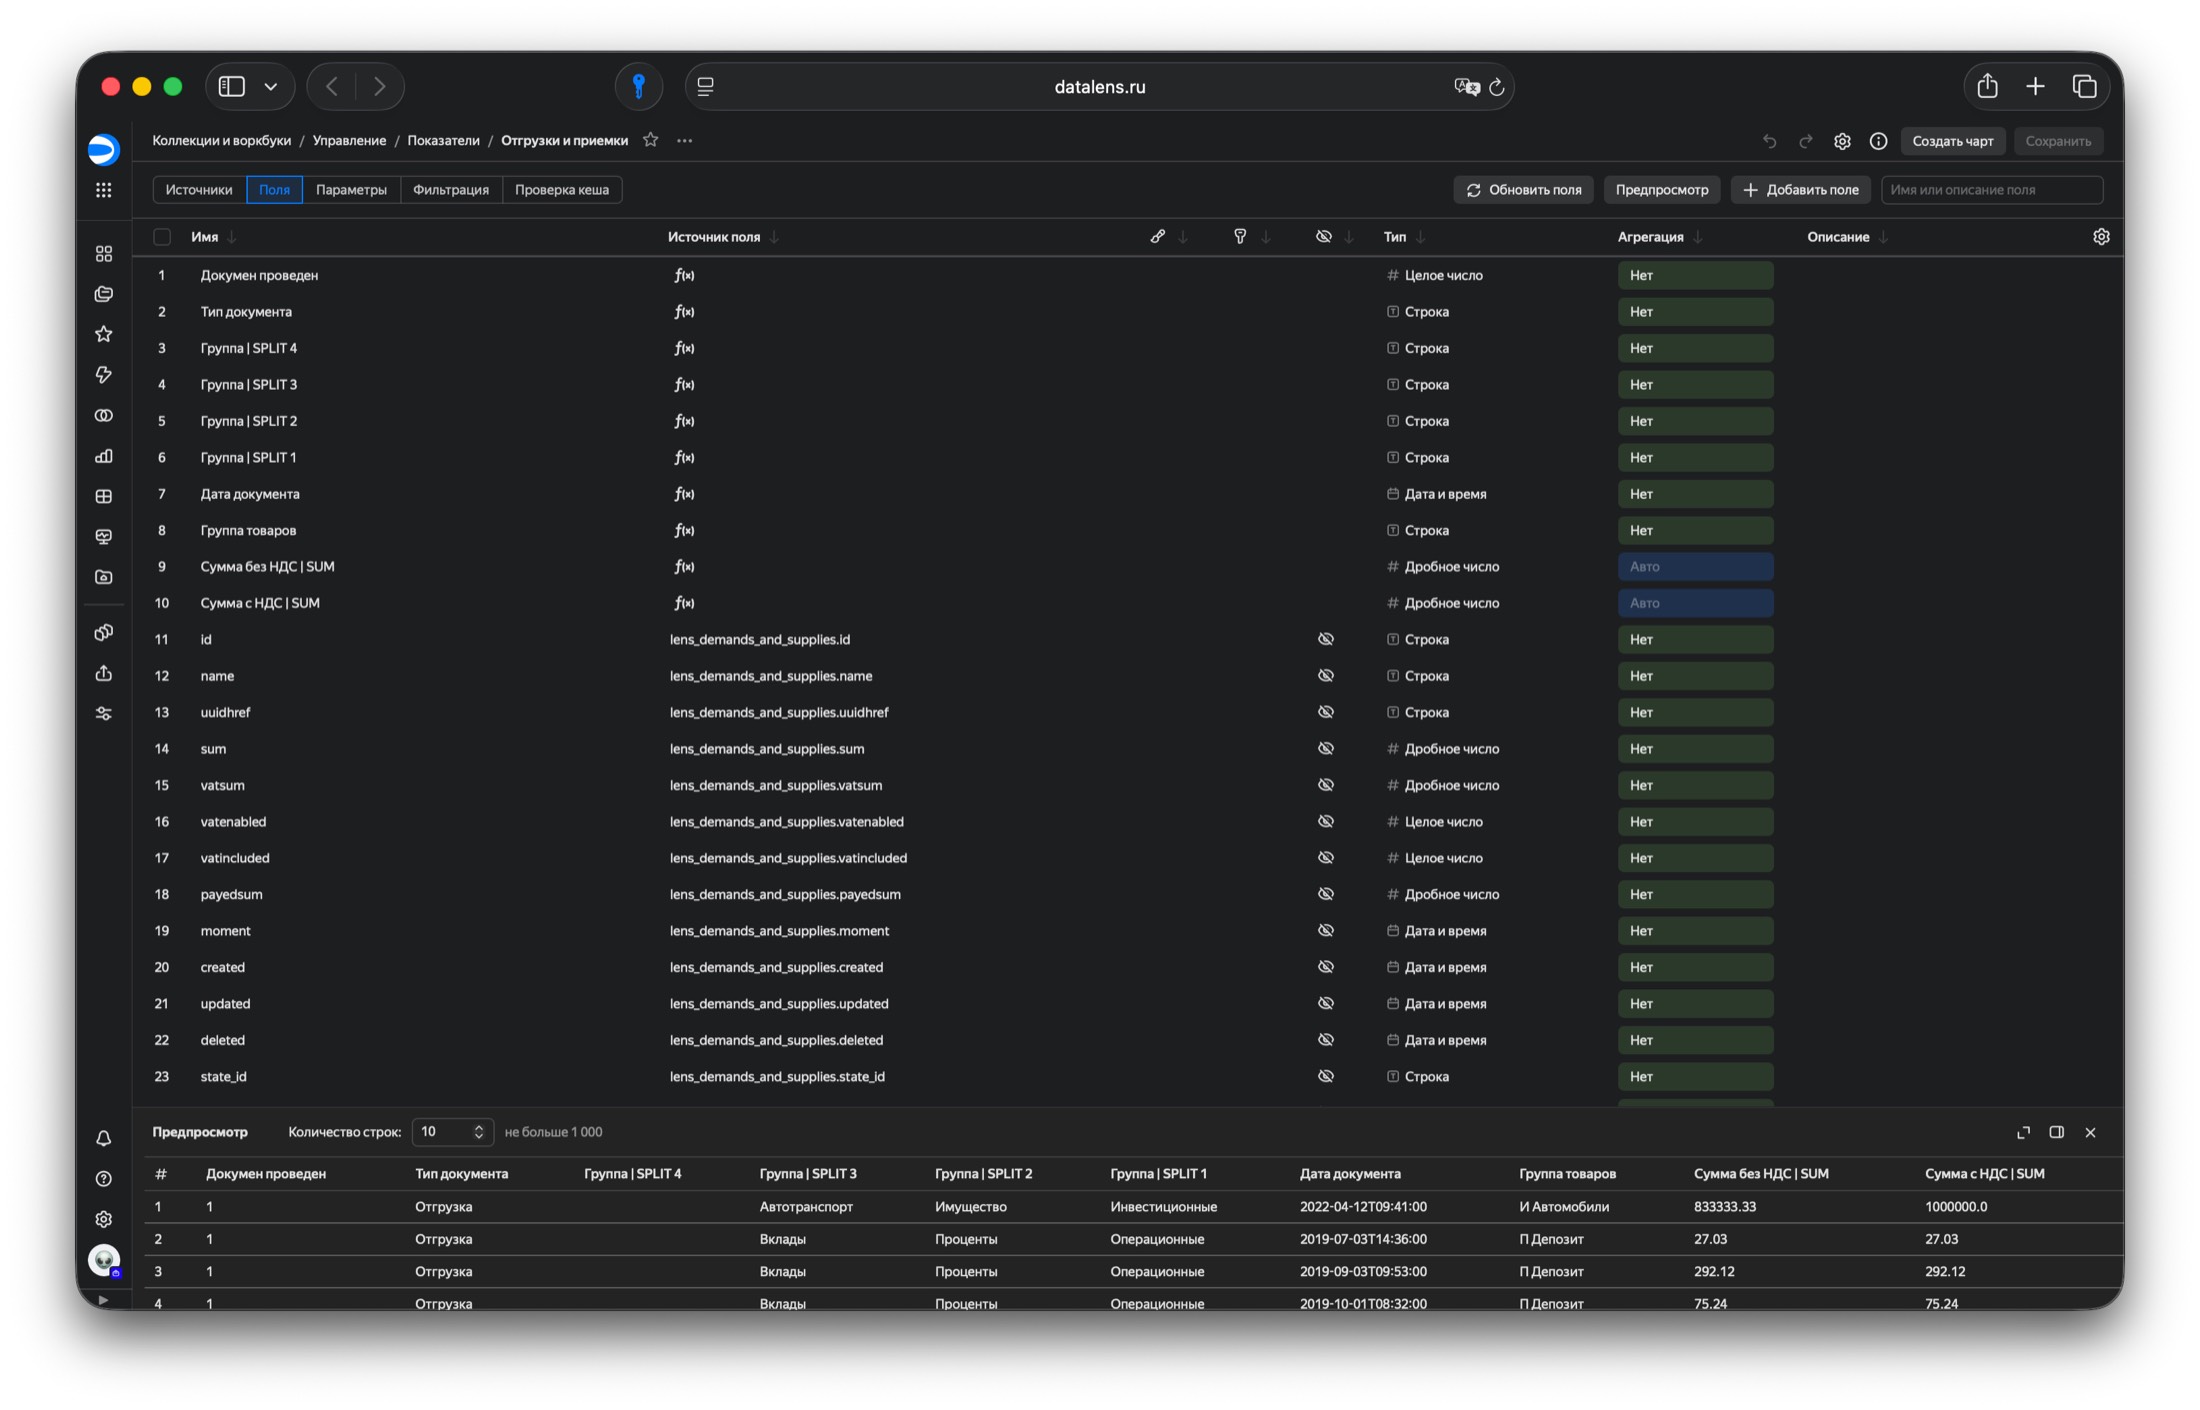Show dataset info icon

(x=1879, y=141)
